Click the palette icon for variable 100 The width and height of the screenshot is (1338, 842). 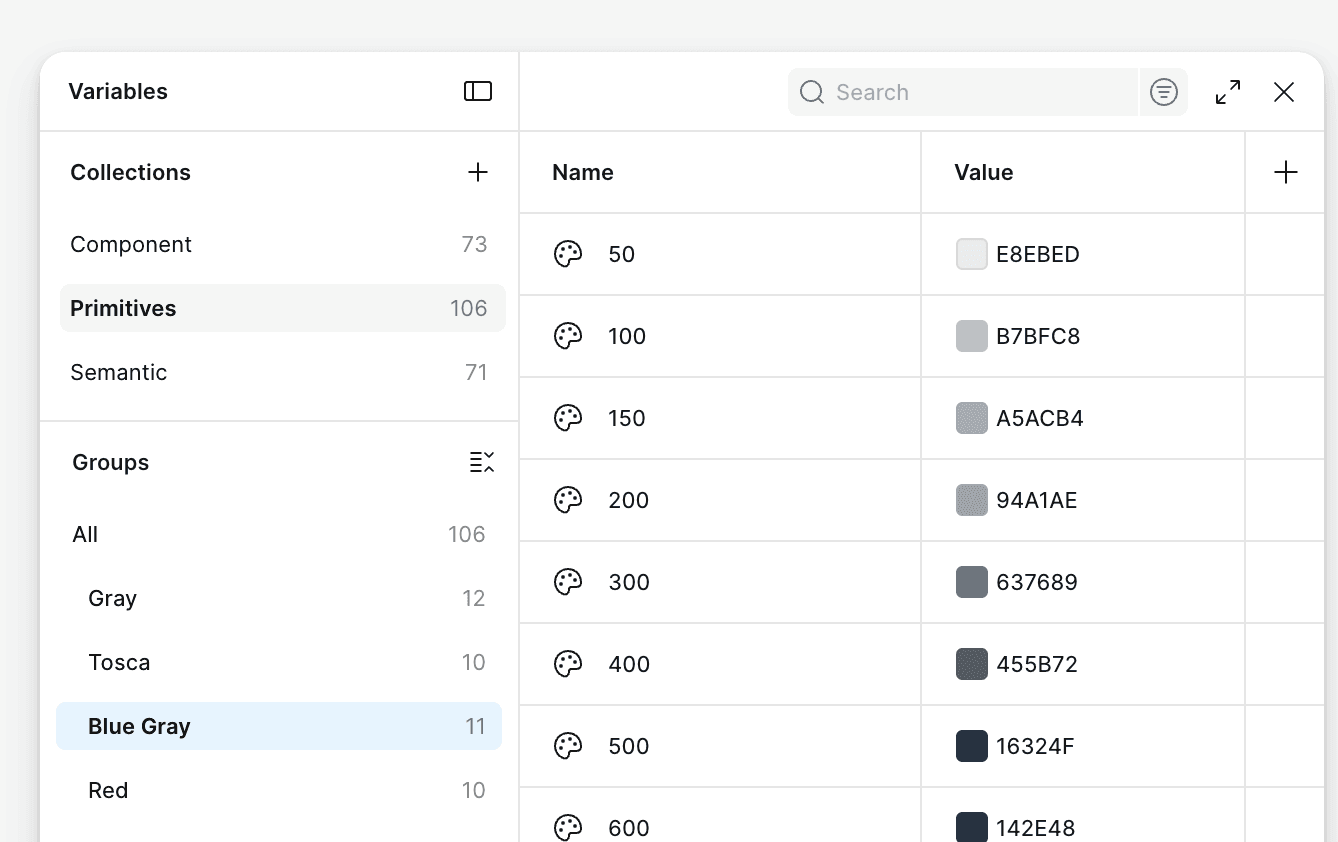pyautogui.click(x=568, y=336)
